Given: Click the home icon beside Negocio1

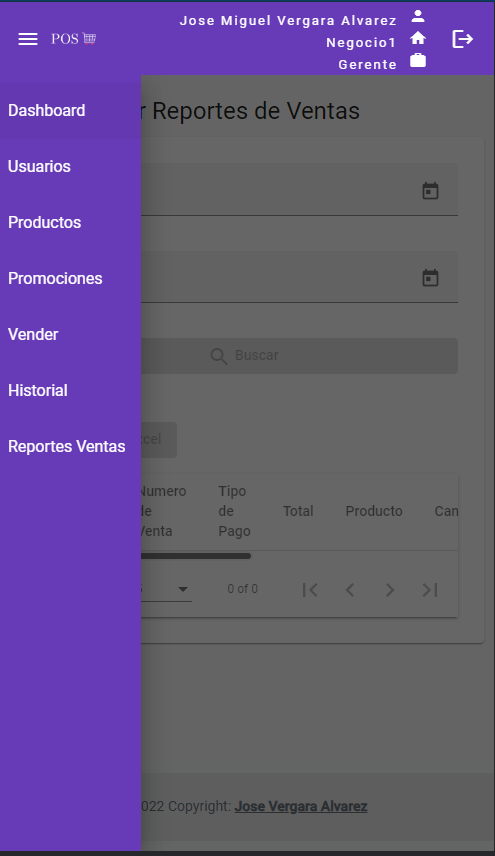Looking at the screenshot, I should click(418, 38).
